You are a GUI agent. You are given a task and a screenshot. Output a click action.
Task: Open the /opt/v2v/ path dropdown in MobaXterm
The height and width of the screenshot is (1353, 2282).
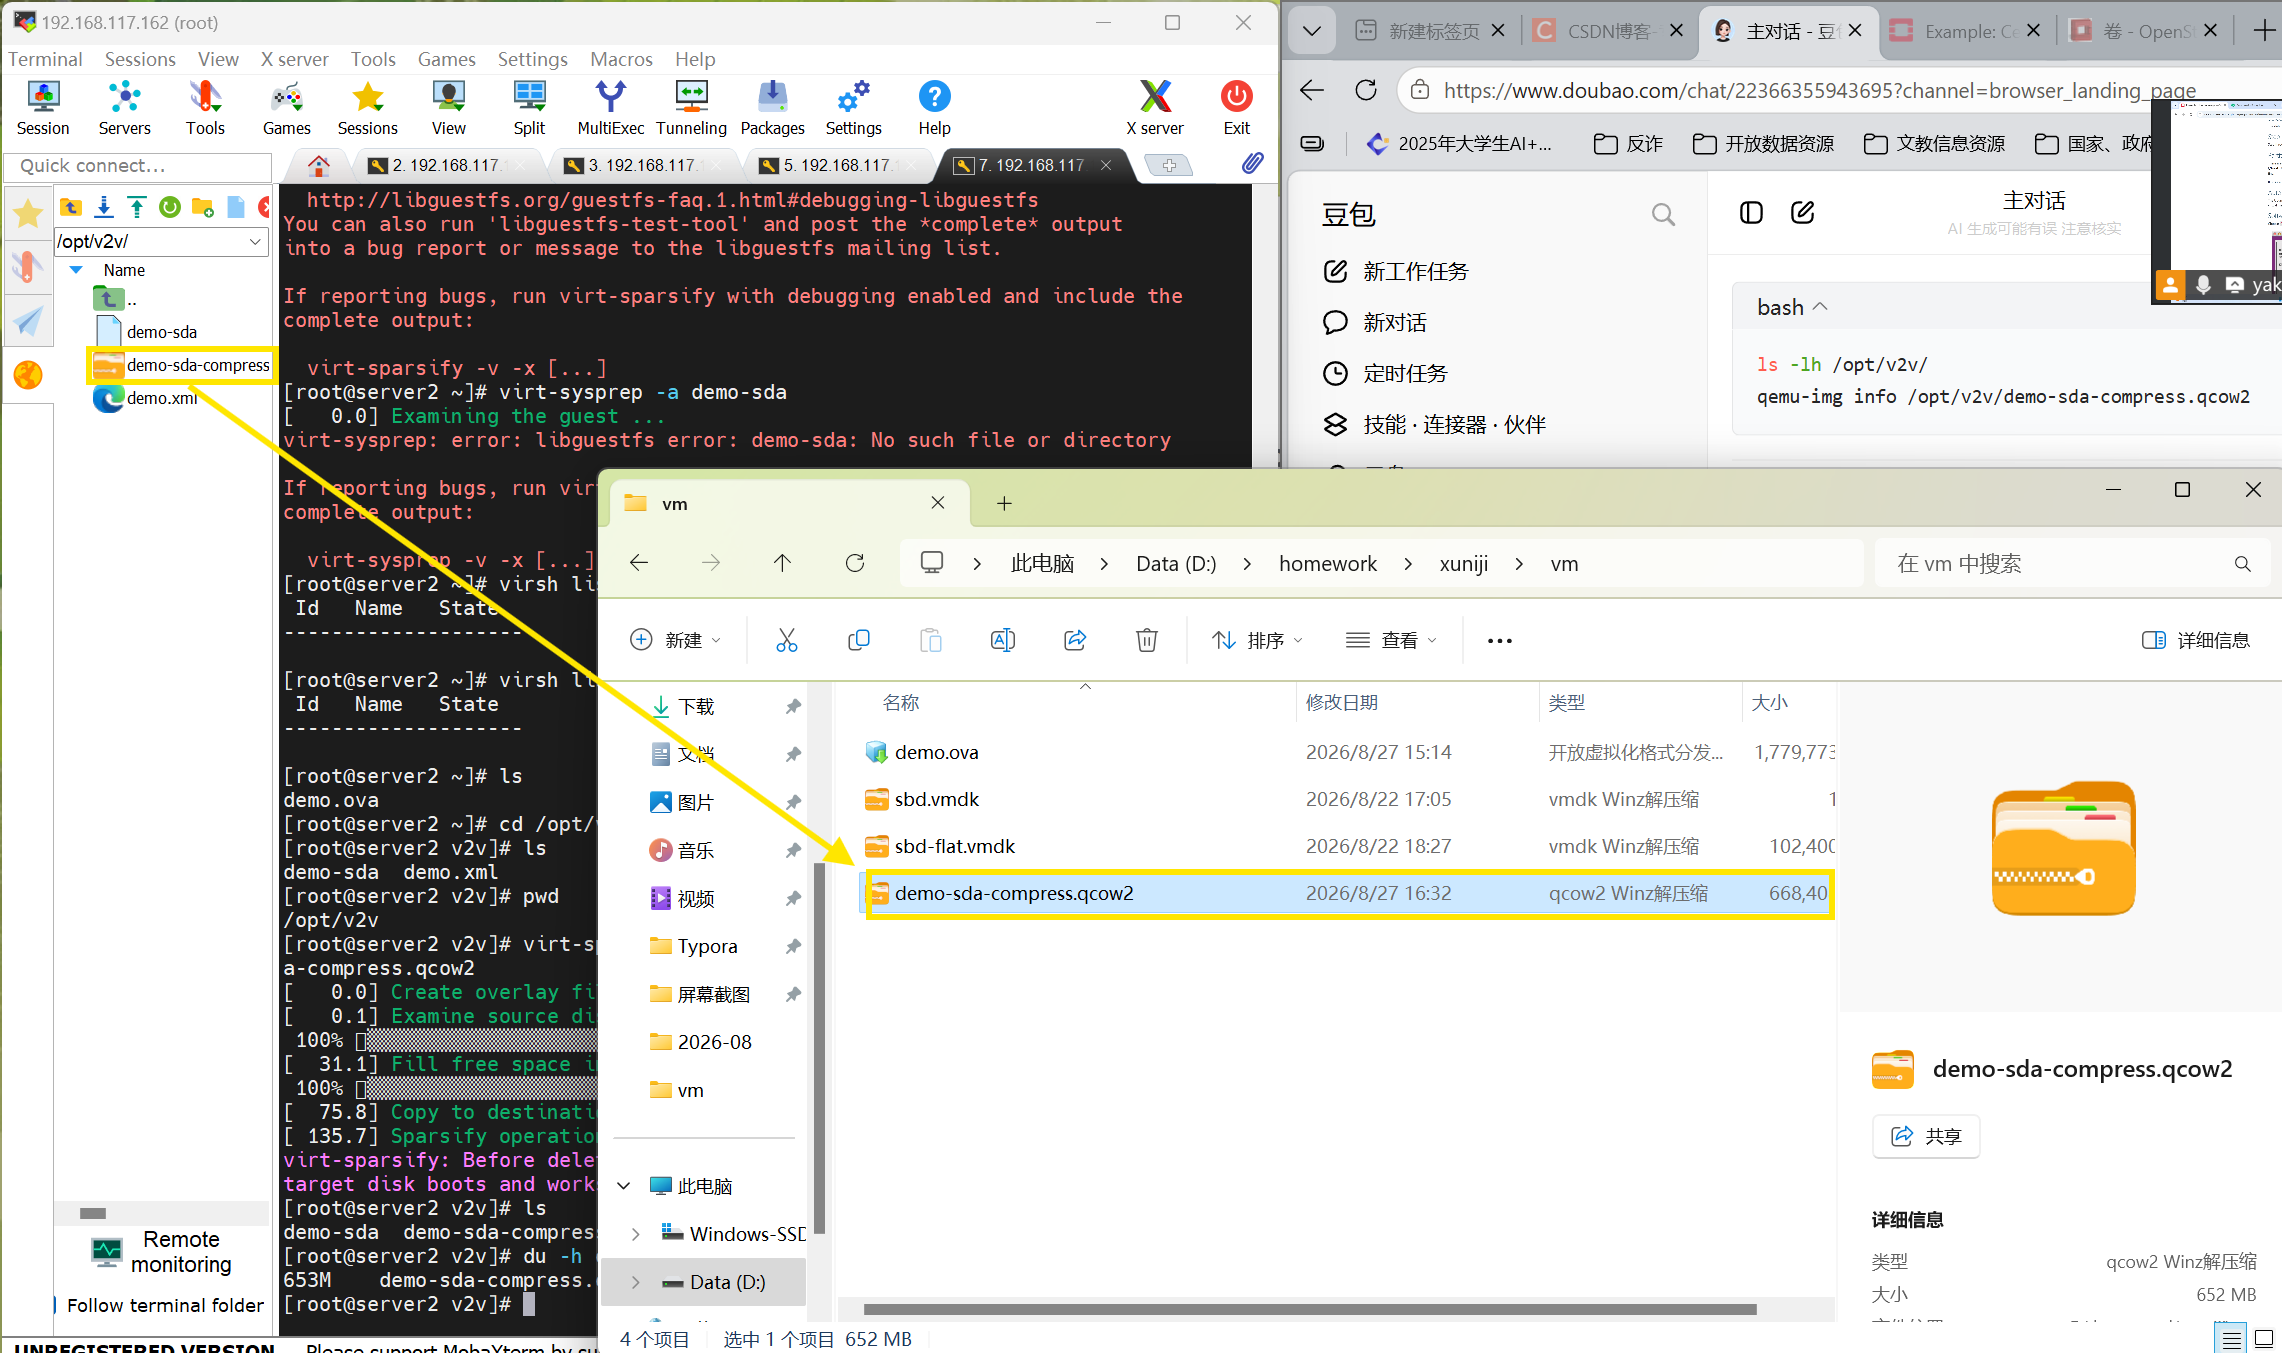pos(255,241)
